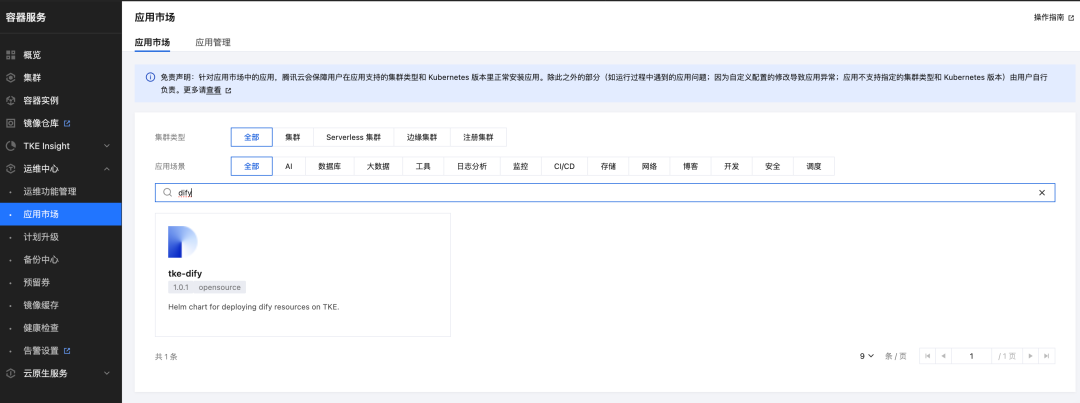Open 应用市场 in sidebar
This screenshot has height=403, width=1080.
click(x=61, y=214)
